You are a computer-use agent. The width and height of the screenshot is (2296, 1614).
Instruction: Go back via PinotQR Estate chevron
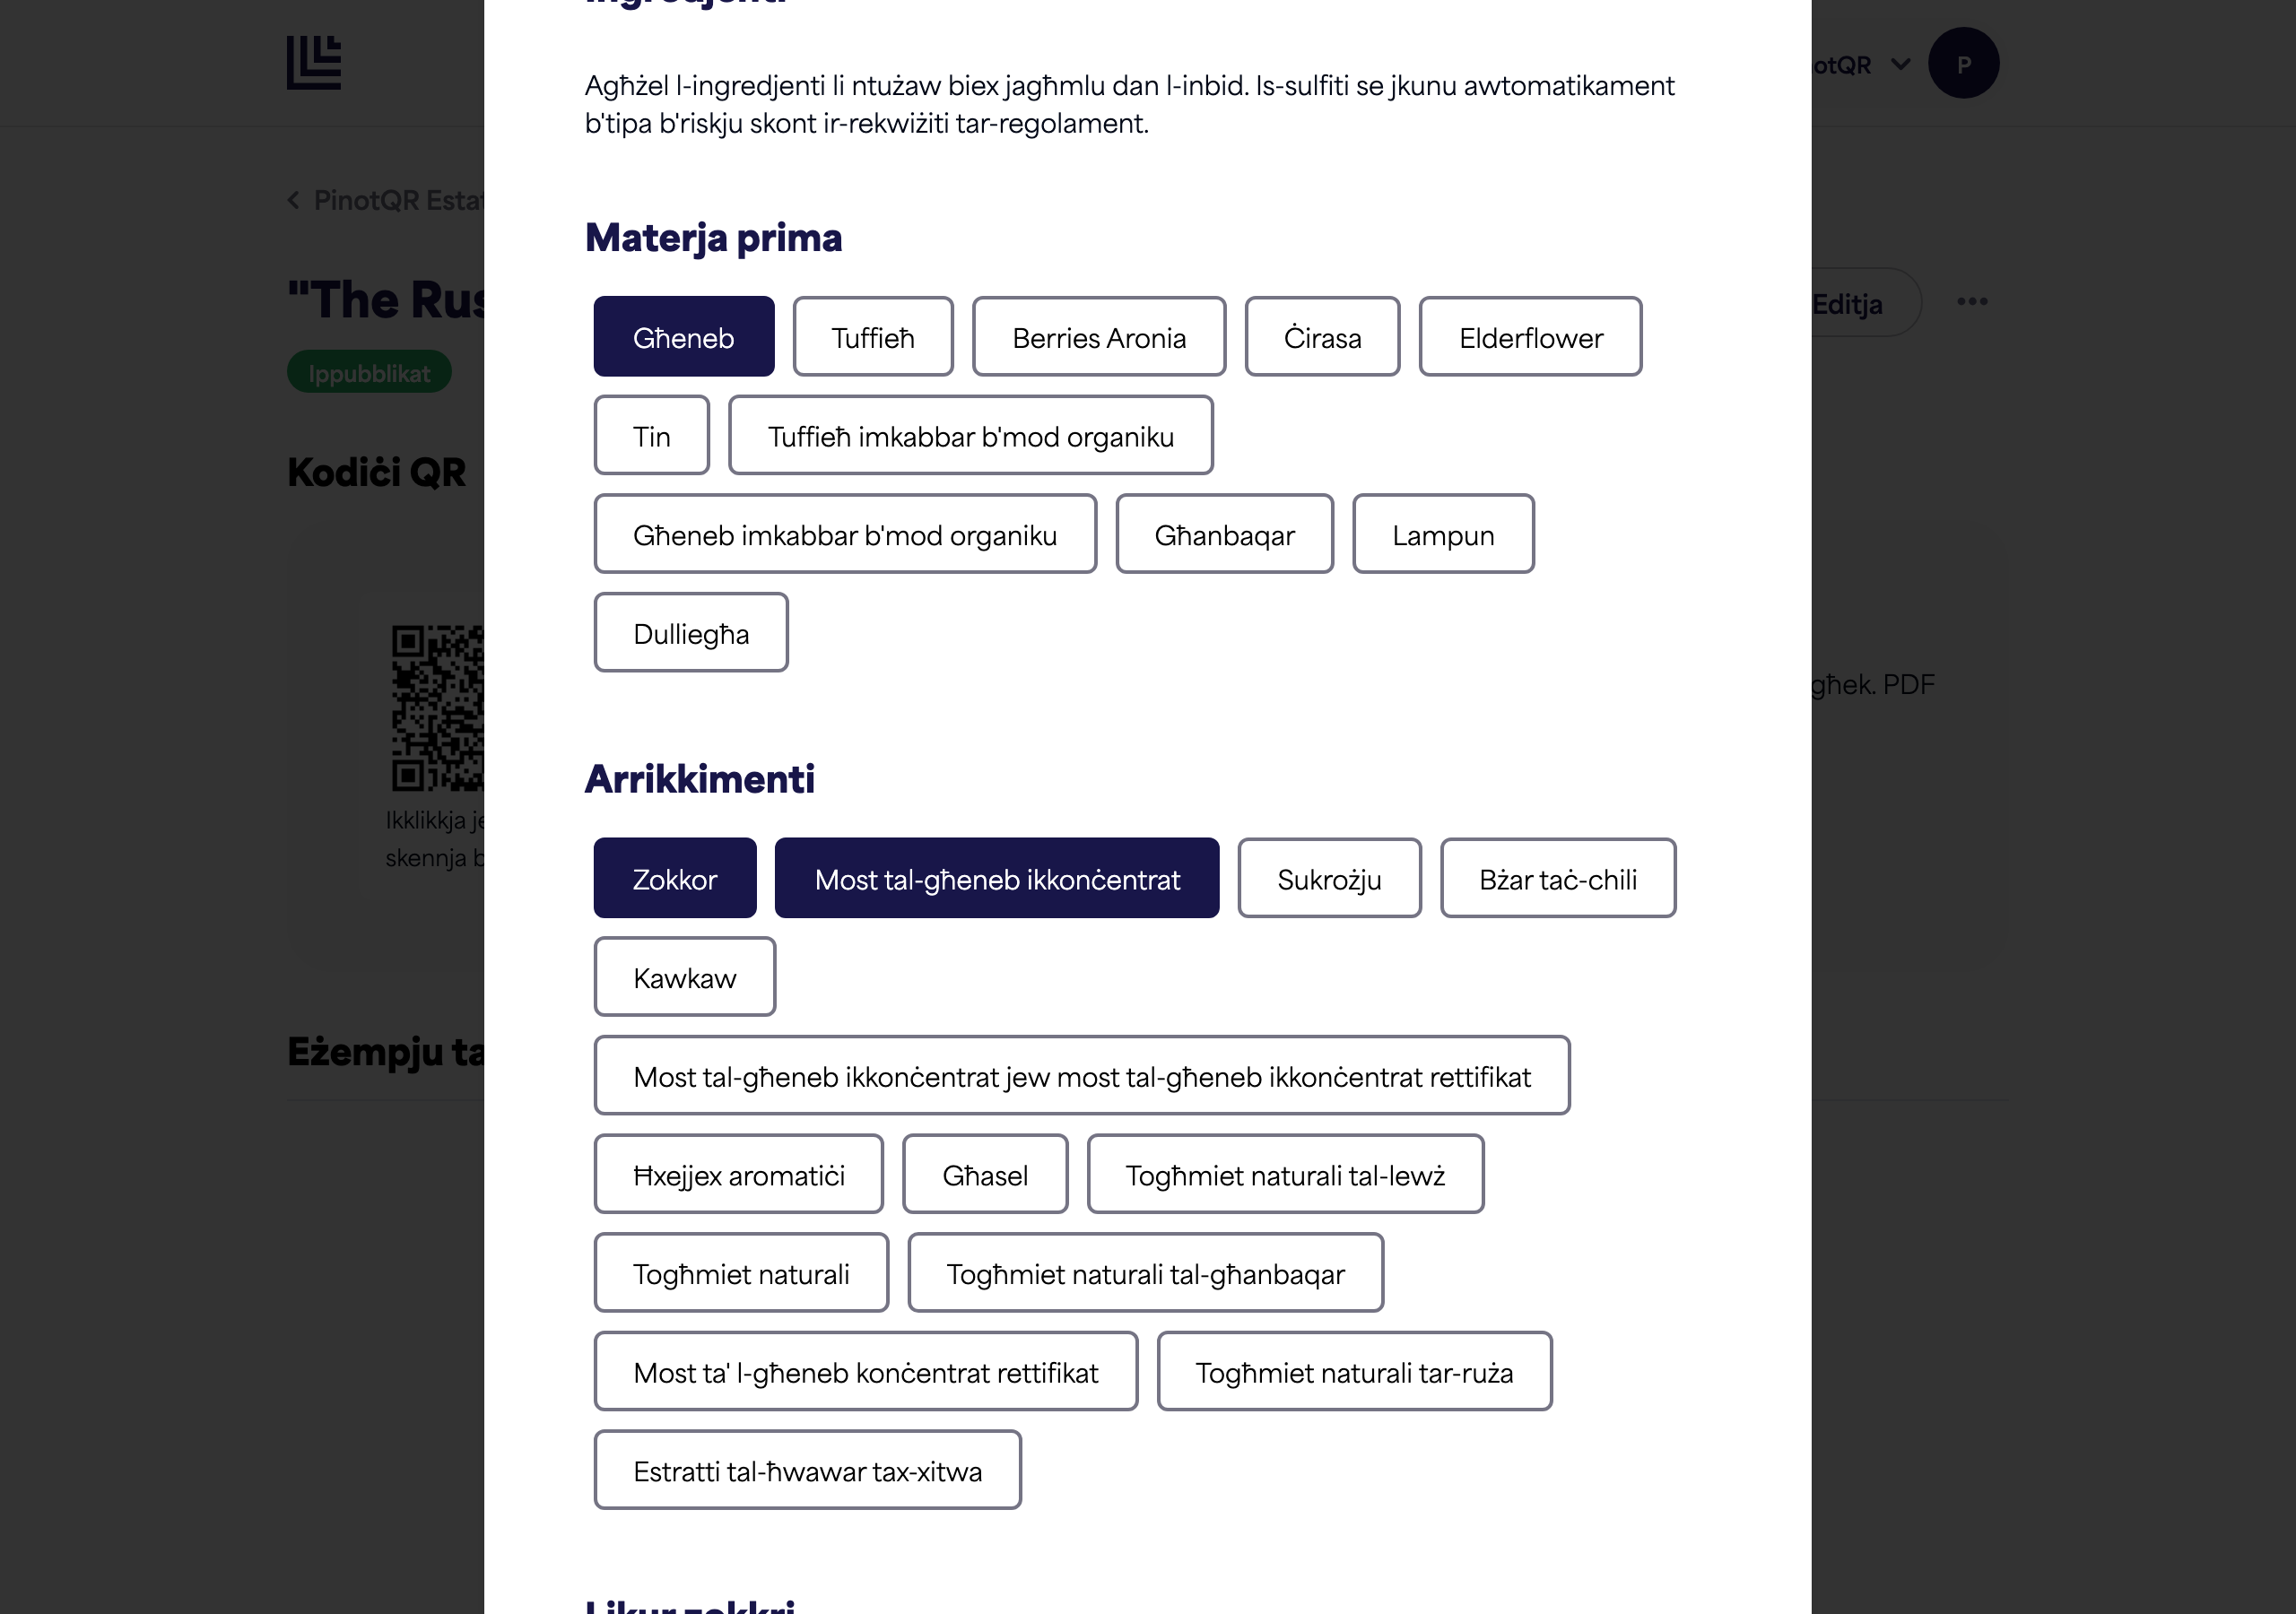pyautogui.click(x=294, y=200)
